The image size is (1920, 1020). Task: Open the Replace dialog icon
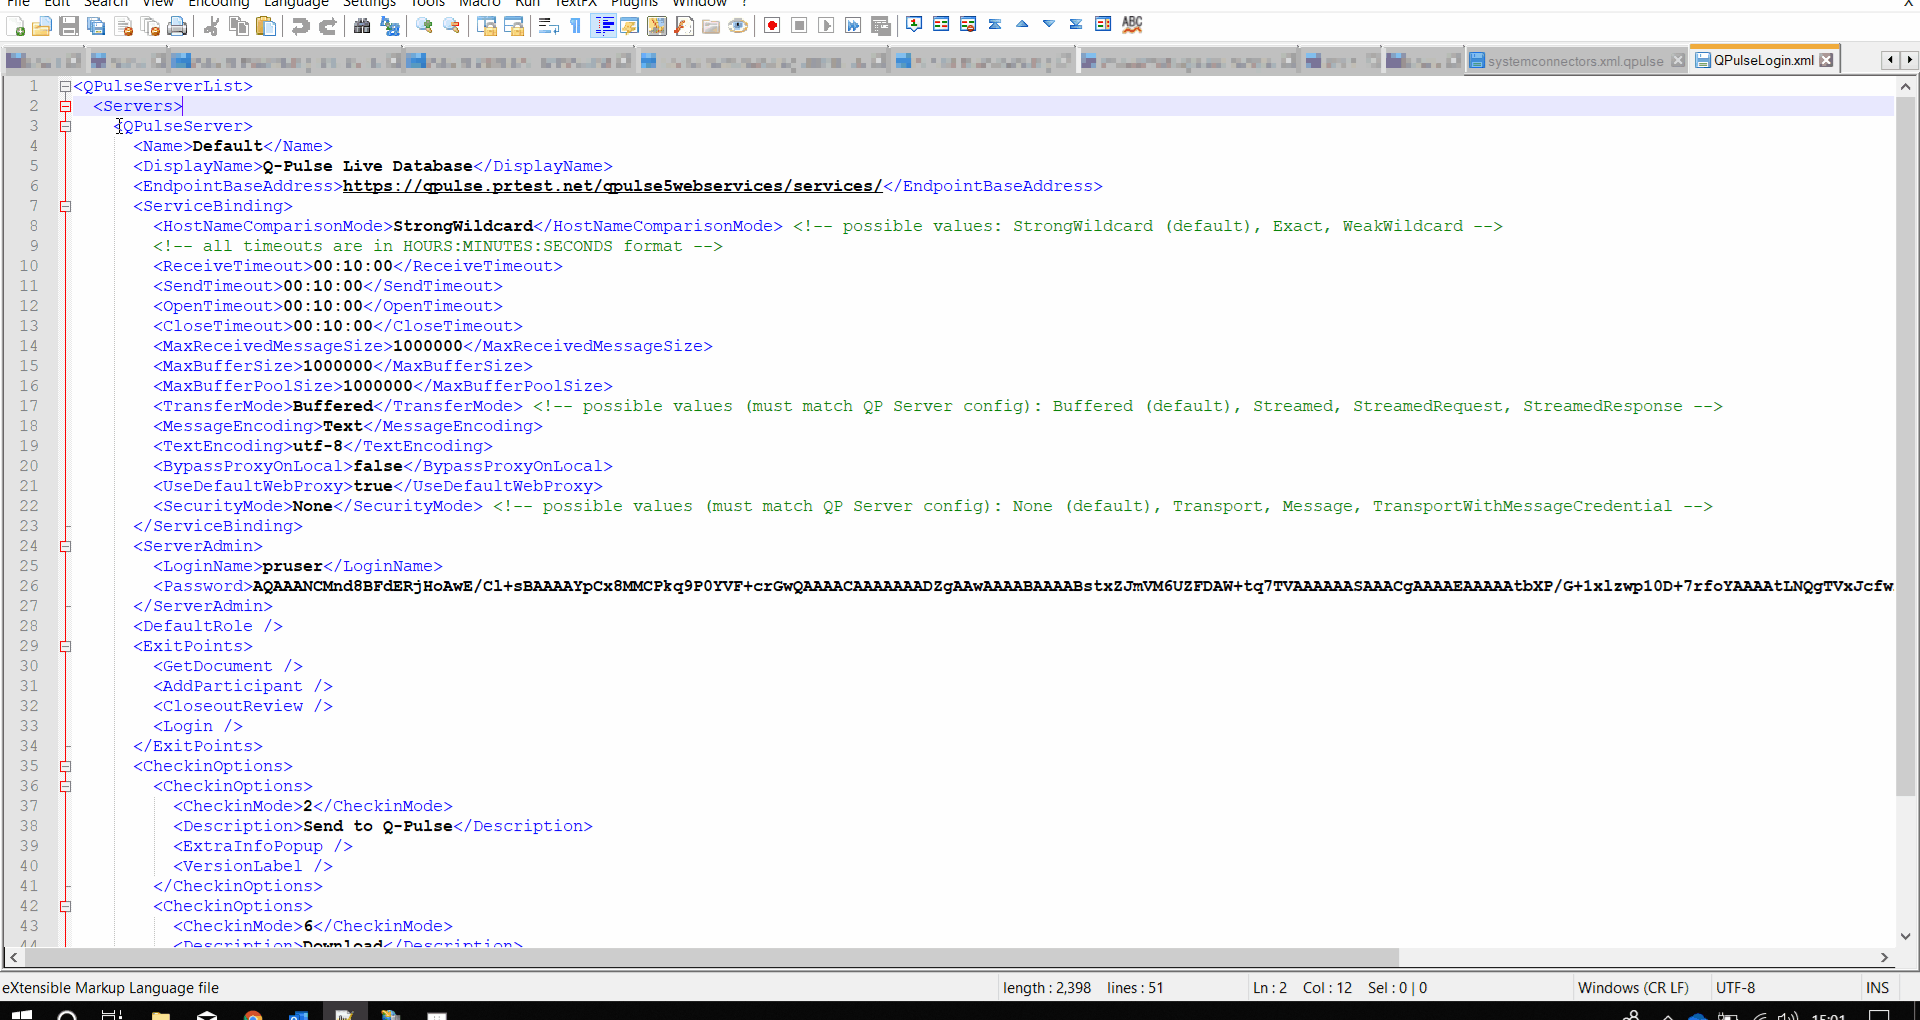click(389, 26)
